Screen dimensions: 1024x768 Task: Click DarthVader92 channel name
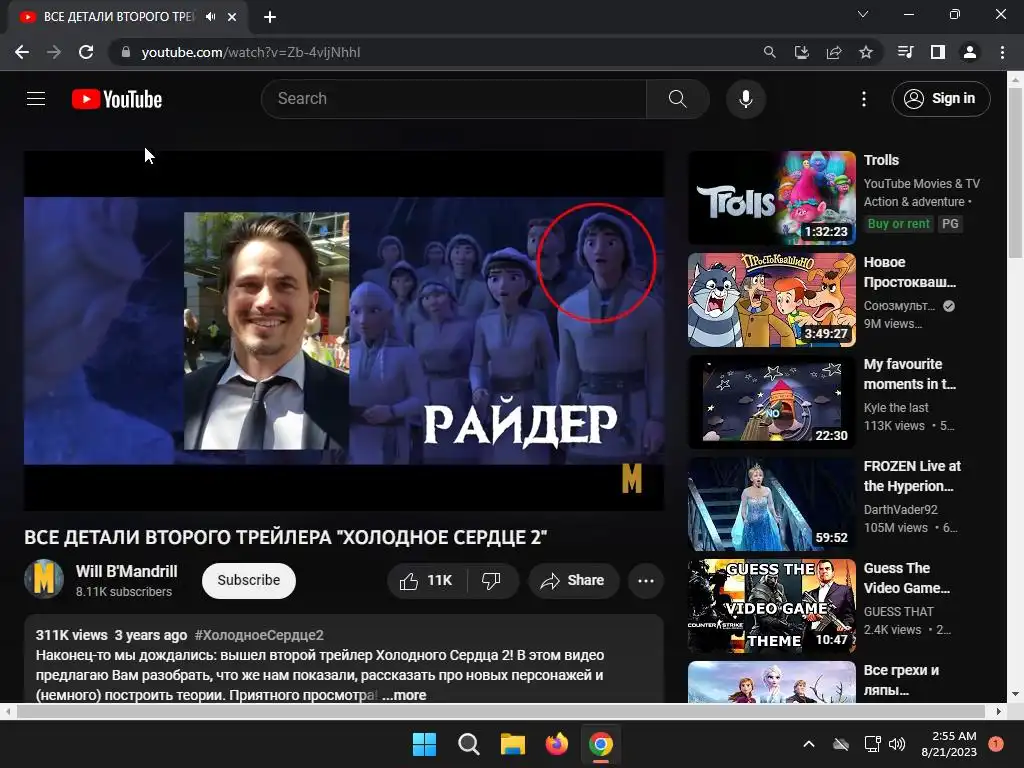[901, 509]
